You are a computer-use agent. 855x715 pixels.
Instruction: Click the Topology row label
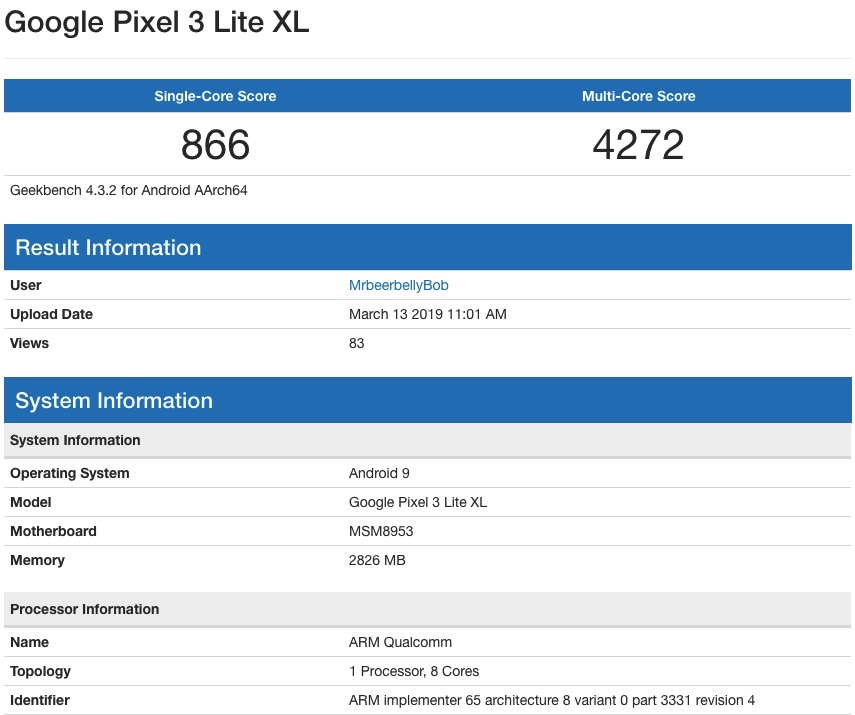pyautogui.click(x=40, y=671)
